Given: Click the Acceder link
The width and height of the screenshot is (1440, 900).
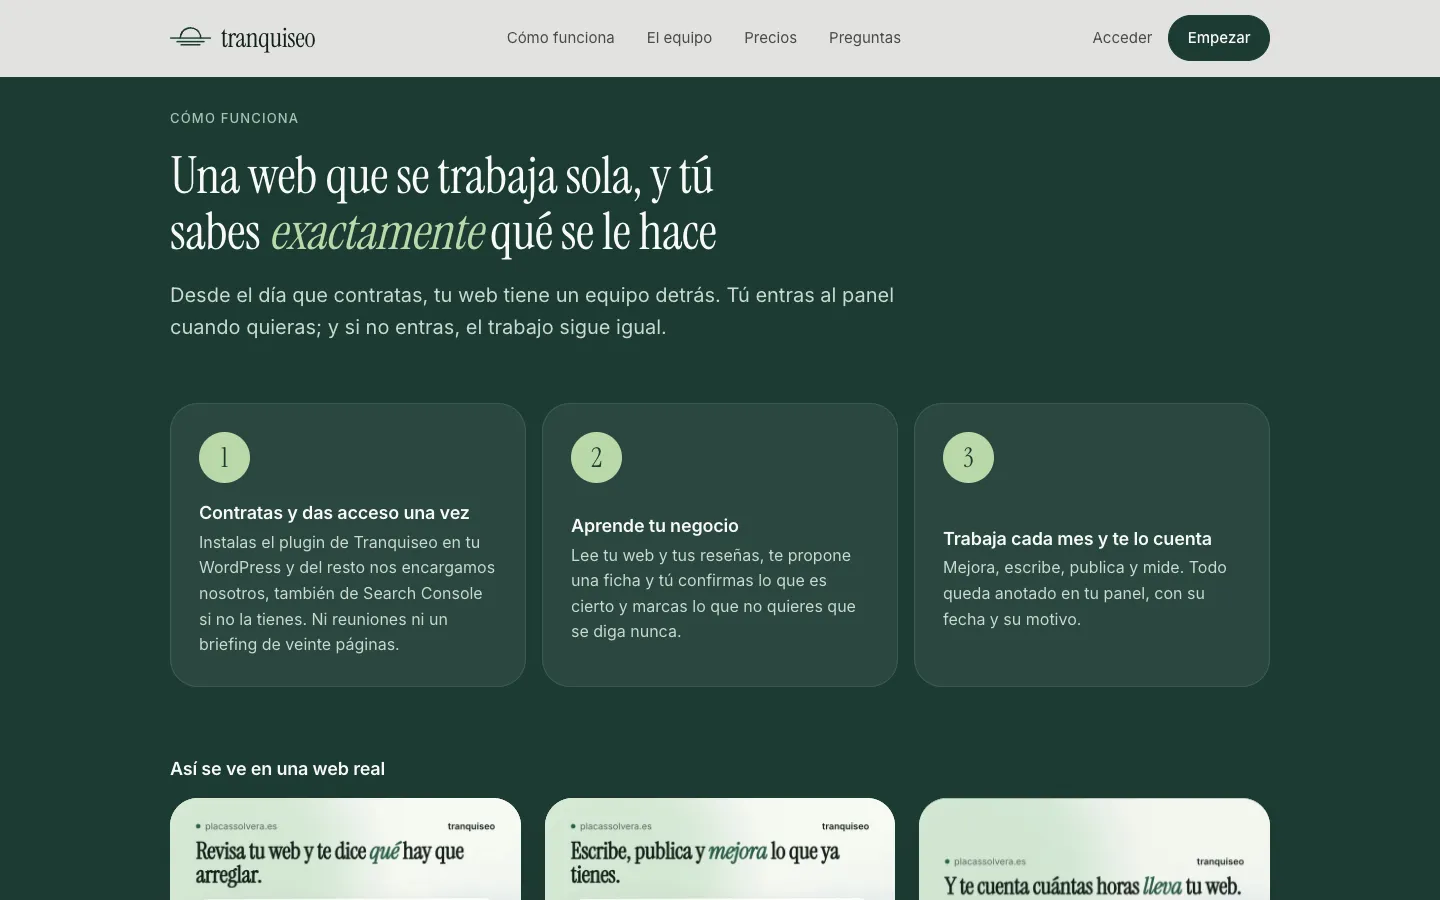Looking at the screenshot, I should [1122, 38].
